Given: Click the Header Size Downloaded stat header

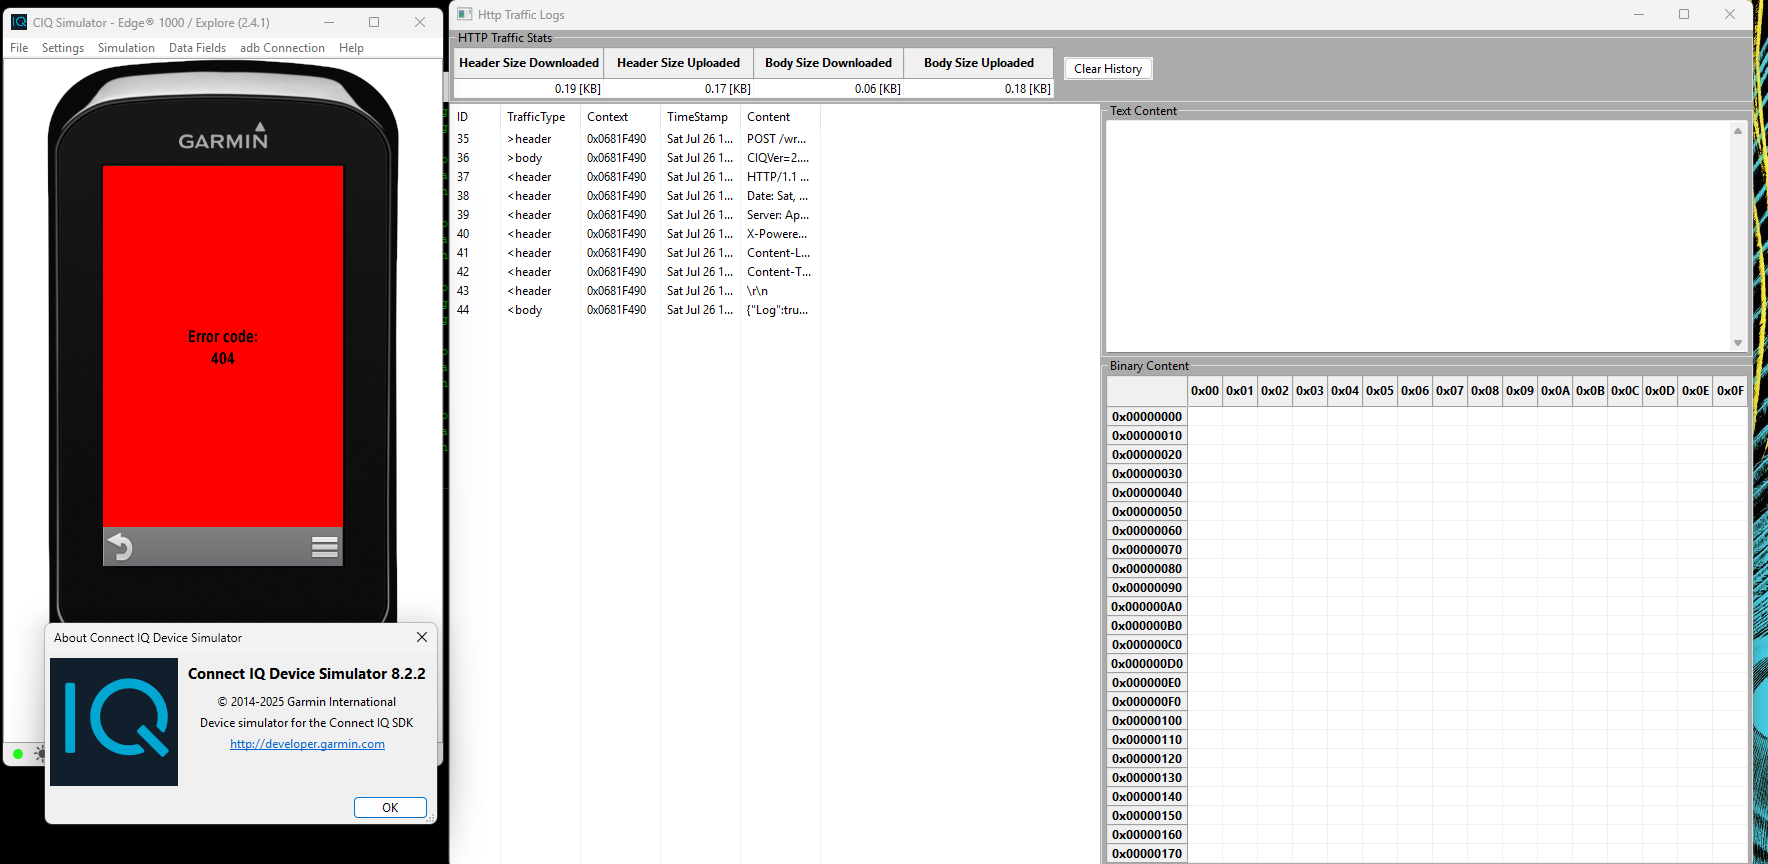Looking at the screenshot, I should (x=529, y=63).
